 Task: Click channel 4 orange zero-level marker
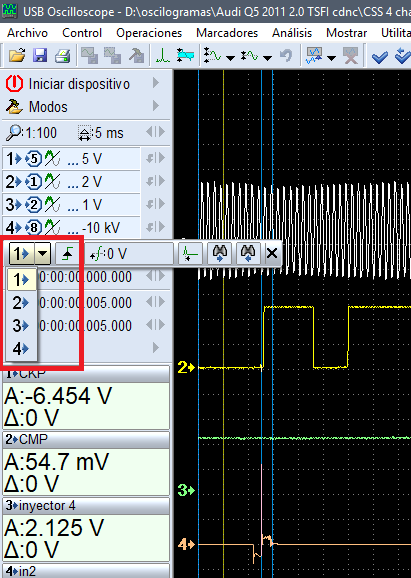coord(186,544)
